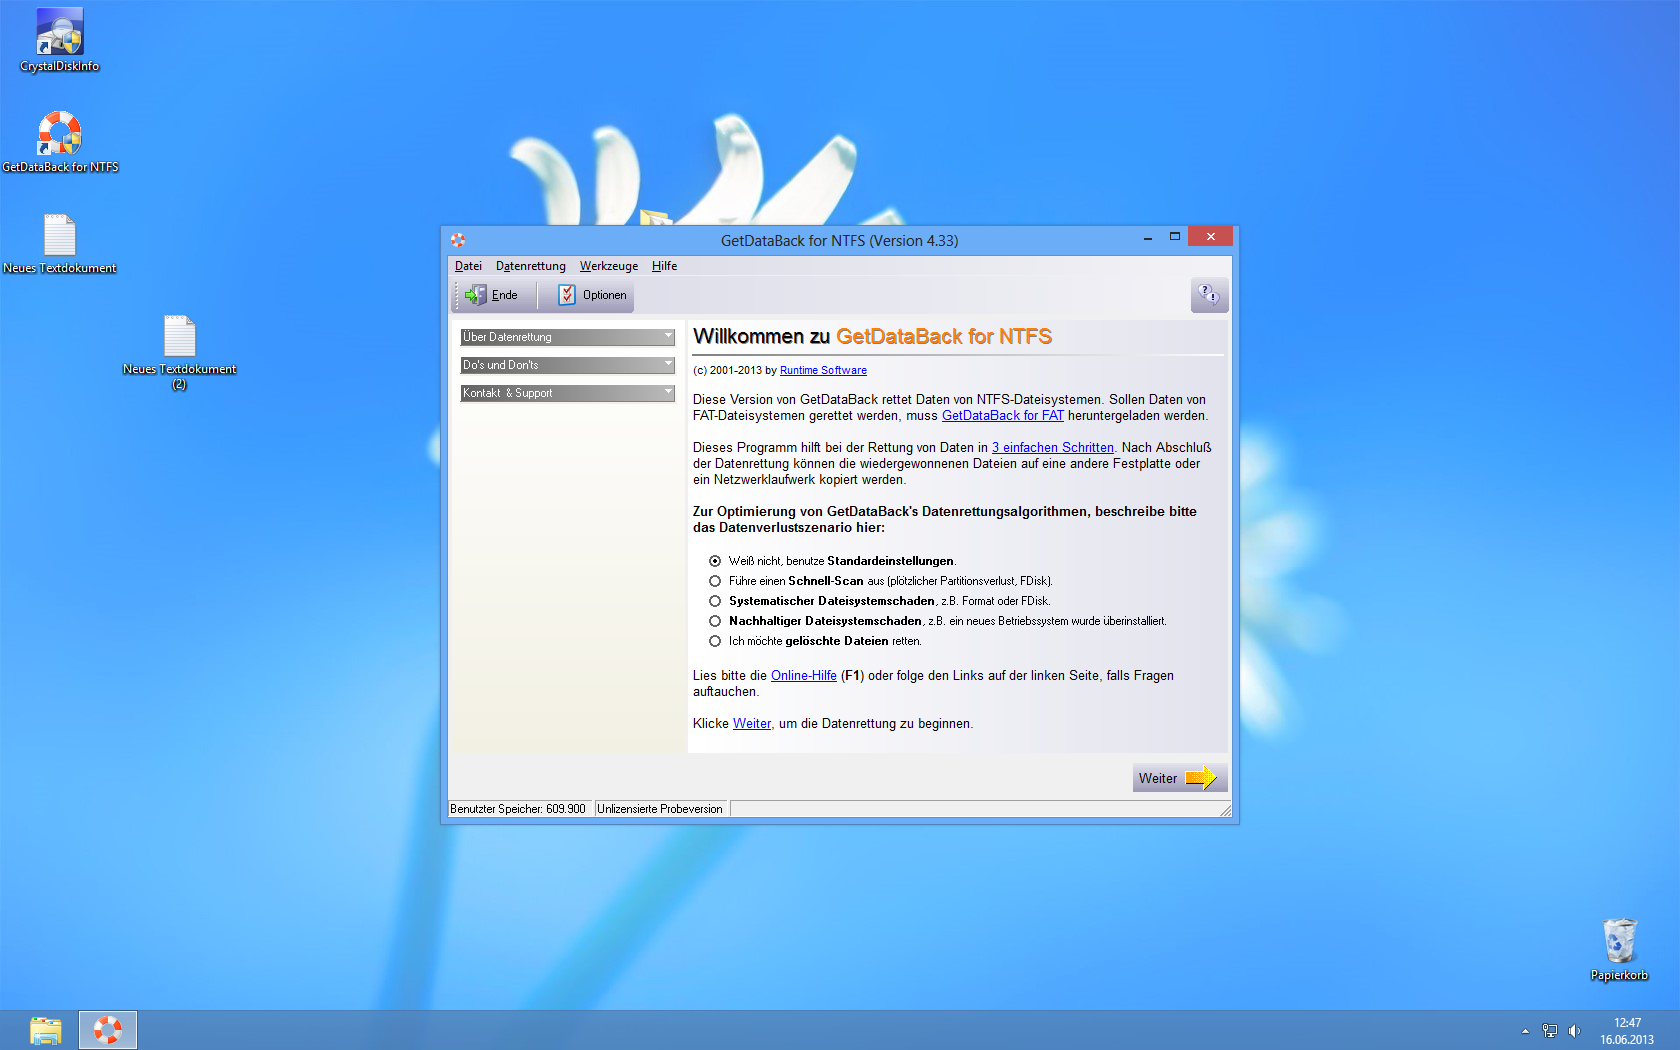Click the volume speaker tray icon
Image resolution: width=1680 pixels, height=1050 pixels.
pos(1574,1031)
